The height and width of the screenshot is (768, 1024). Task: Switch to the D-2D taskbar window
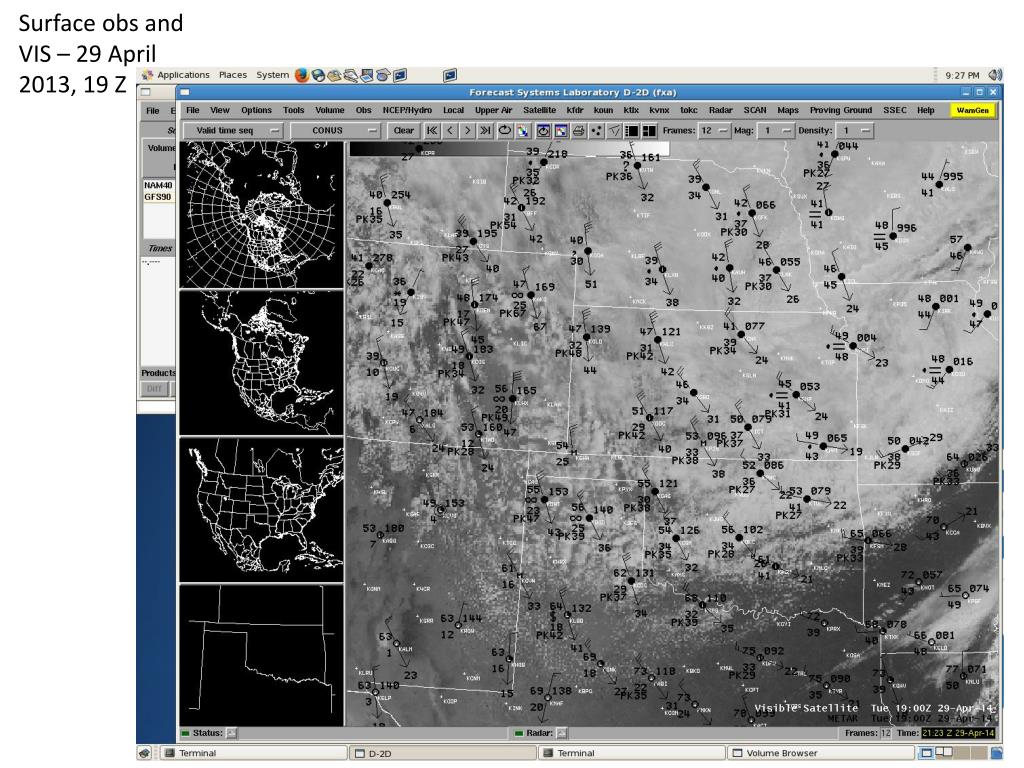(443, 753)
